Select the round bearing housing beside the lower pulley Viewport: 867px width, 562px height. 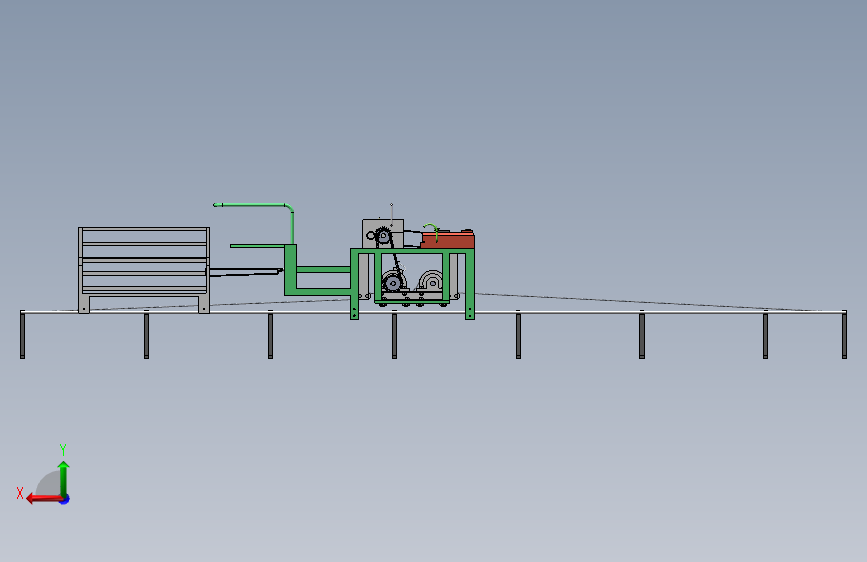click(x=431, y=282)
